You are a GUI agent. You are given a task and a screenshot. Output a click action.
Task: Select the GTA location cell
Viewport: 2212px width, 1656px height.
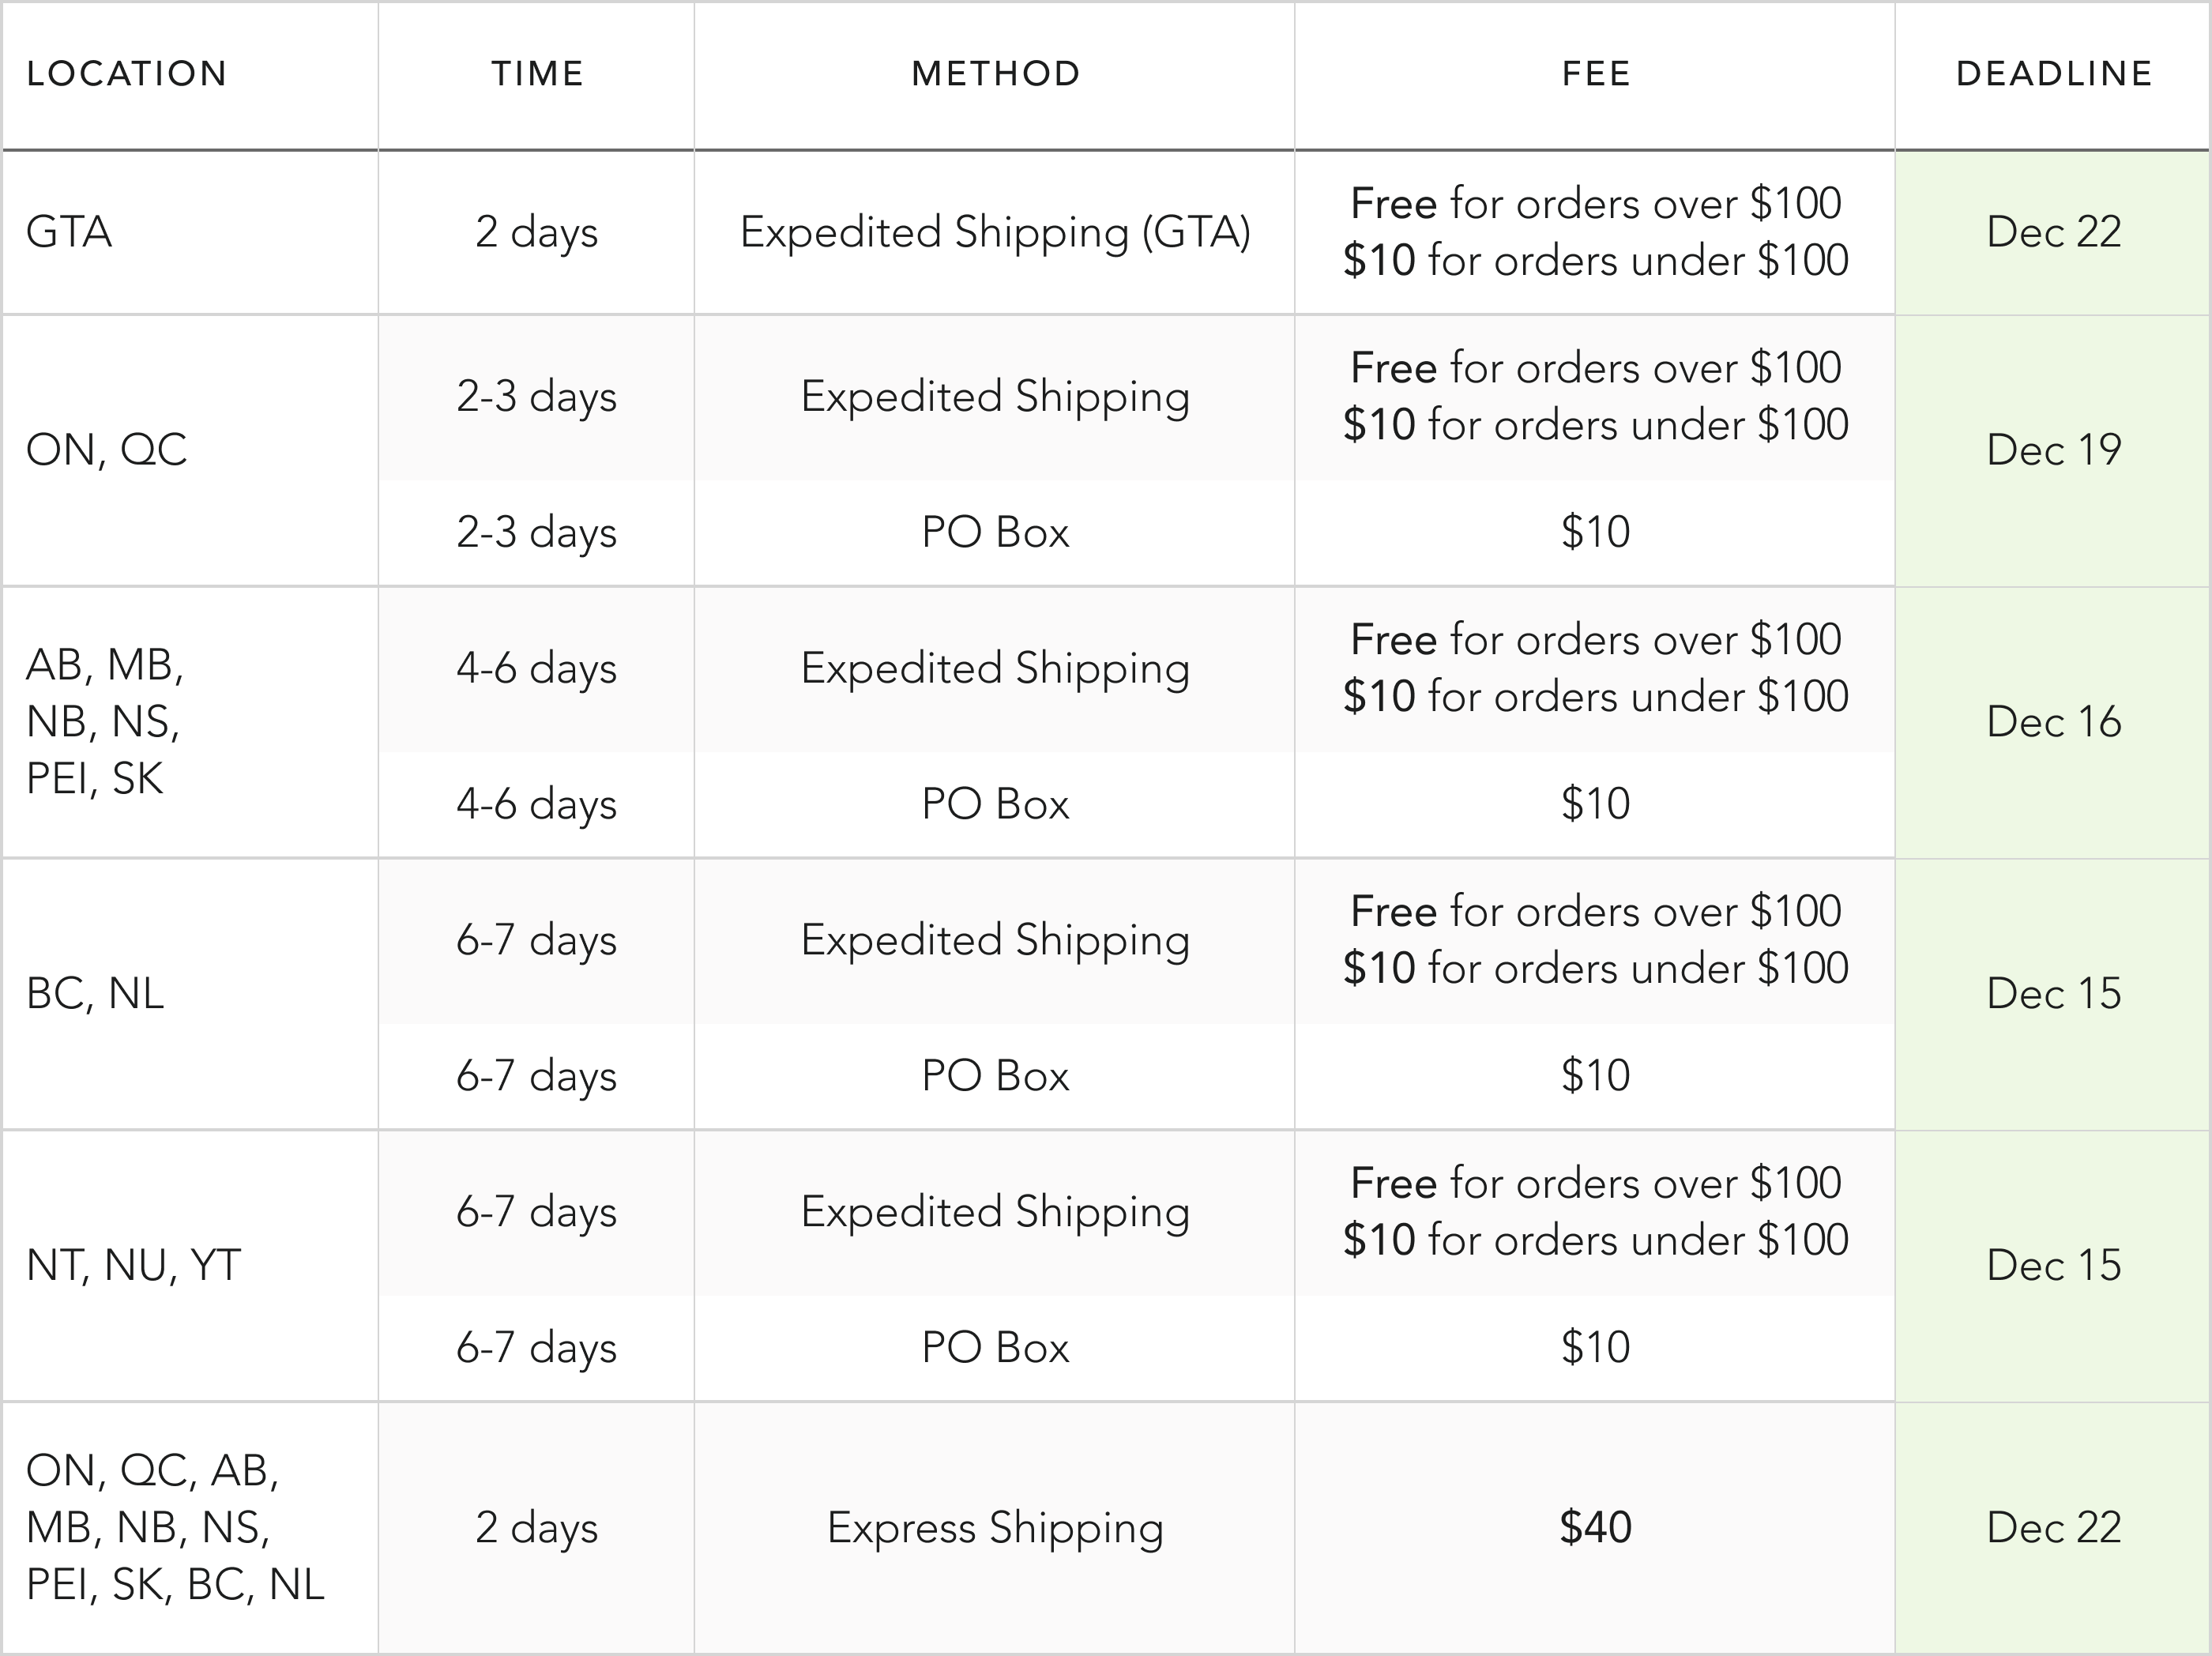tap(69, 232)
